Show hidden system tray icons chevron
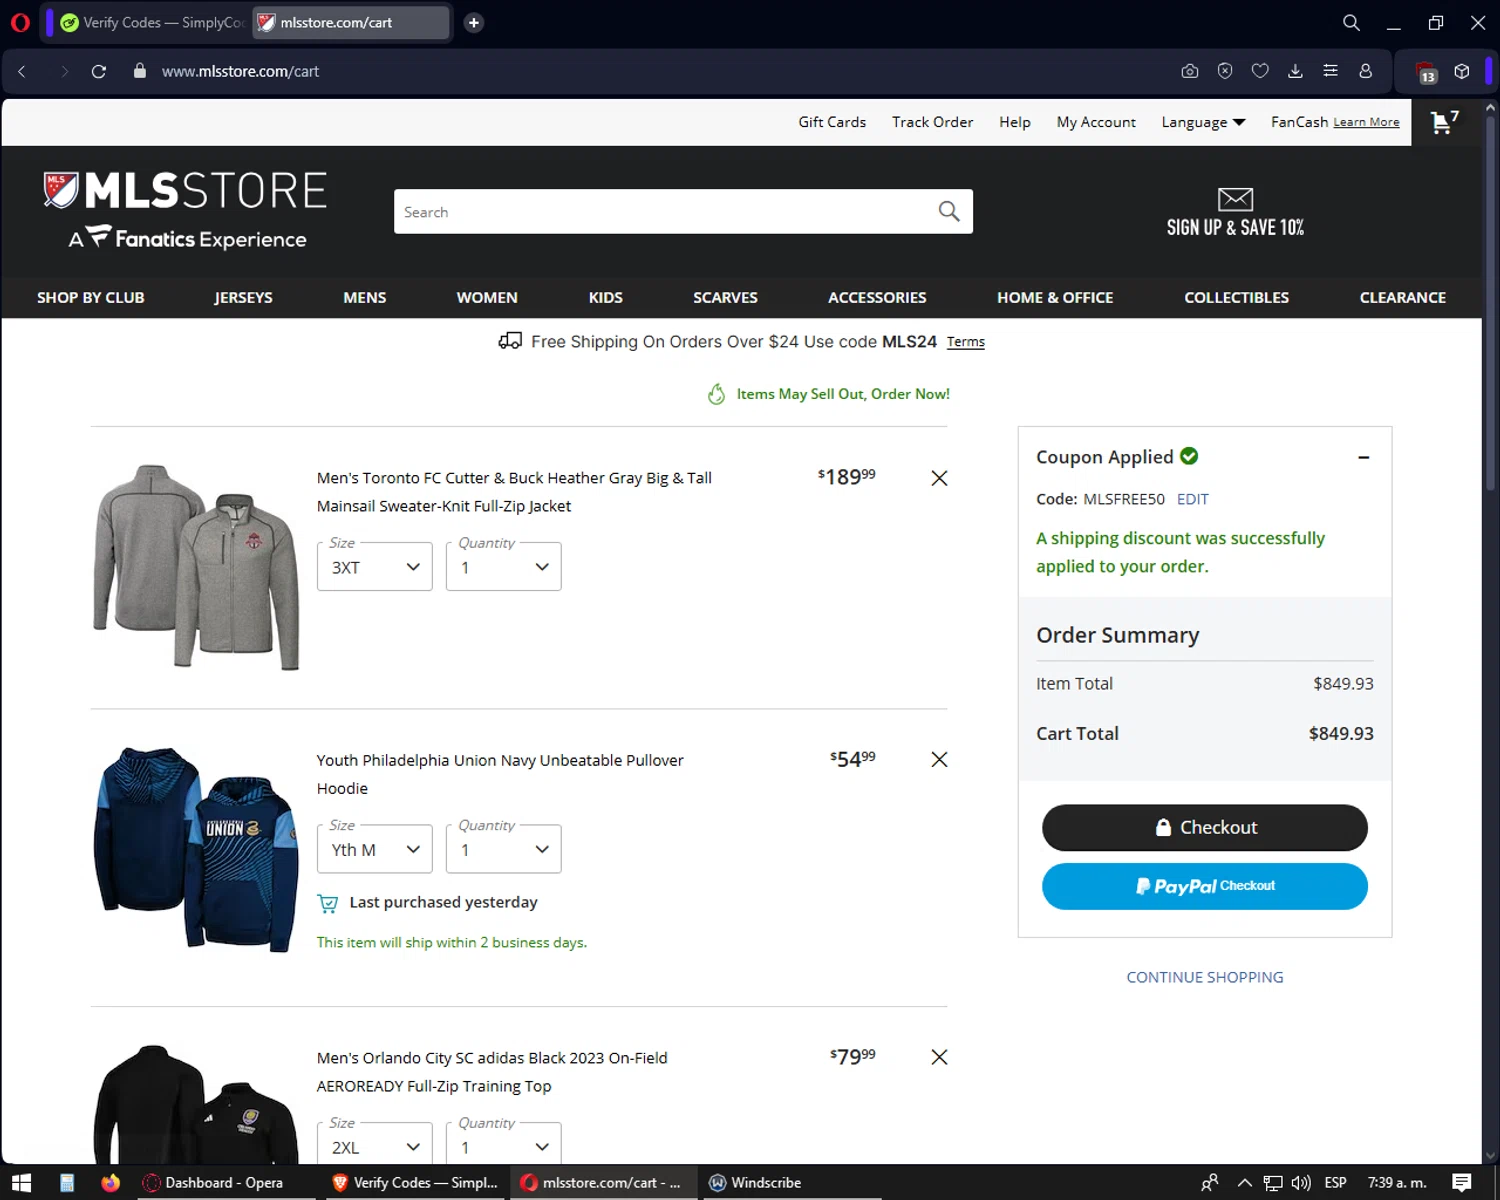Image resolution: width=1500 pixels, height=1200 pixels. 1244,1183
